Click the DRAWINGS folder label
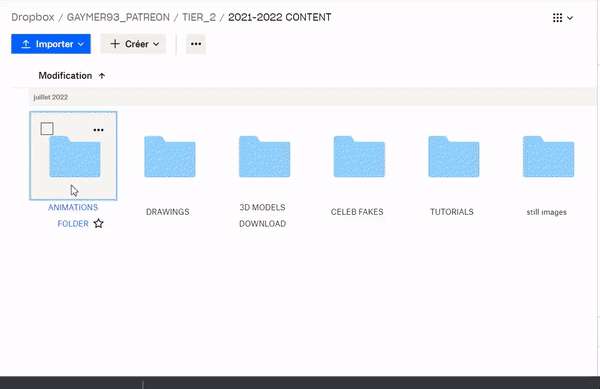The image size is (600, 389). coord(168,212)
